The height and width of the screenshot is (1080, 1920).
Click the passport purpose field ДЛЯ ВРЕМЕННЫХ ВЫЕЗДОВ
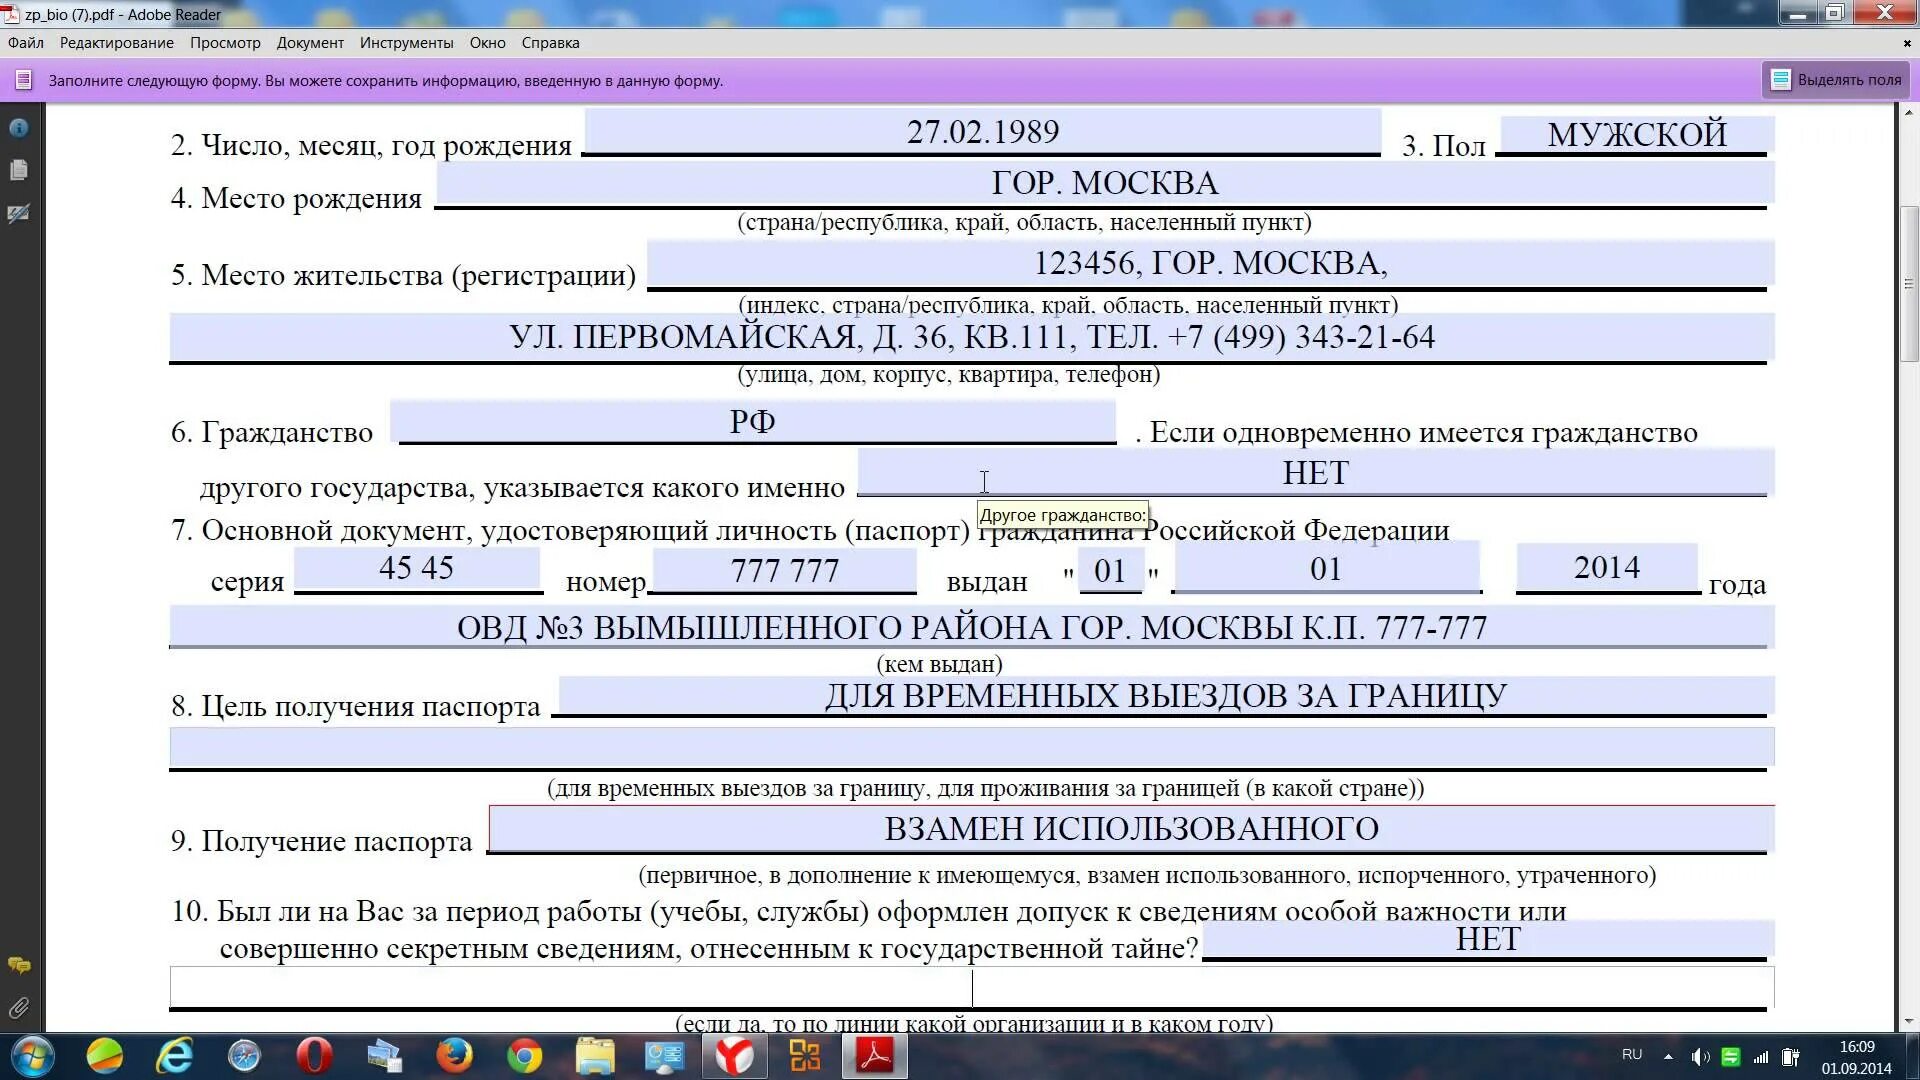click(x=1166, y=696)
